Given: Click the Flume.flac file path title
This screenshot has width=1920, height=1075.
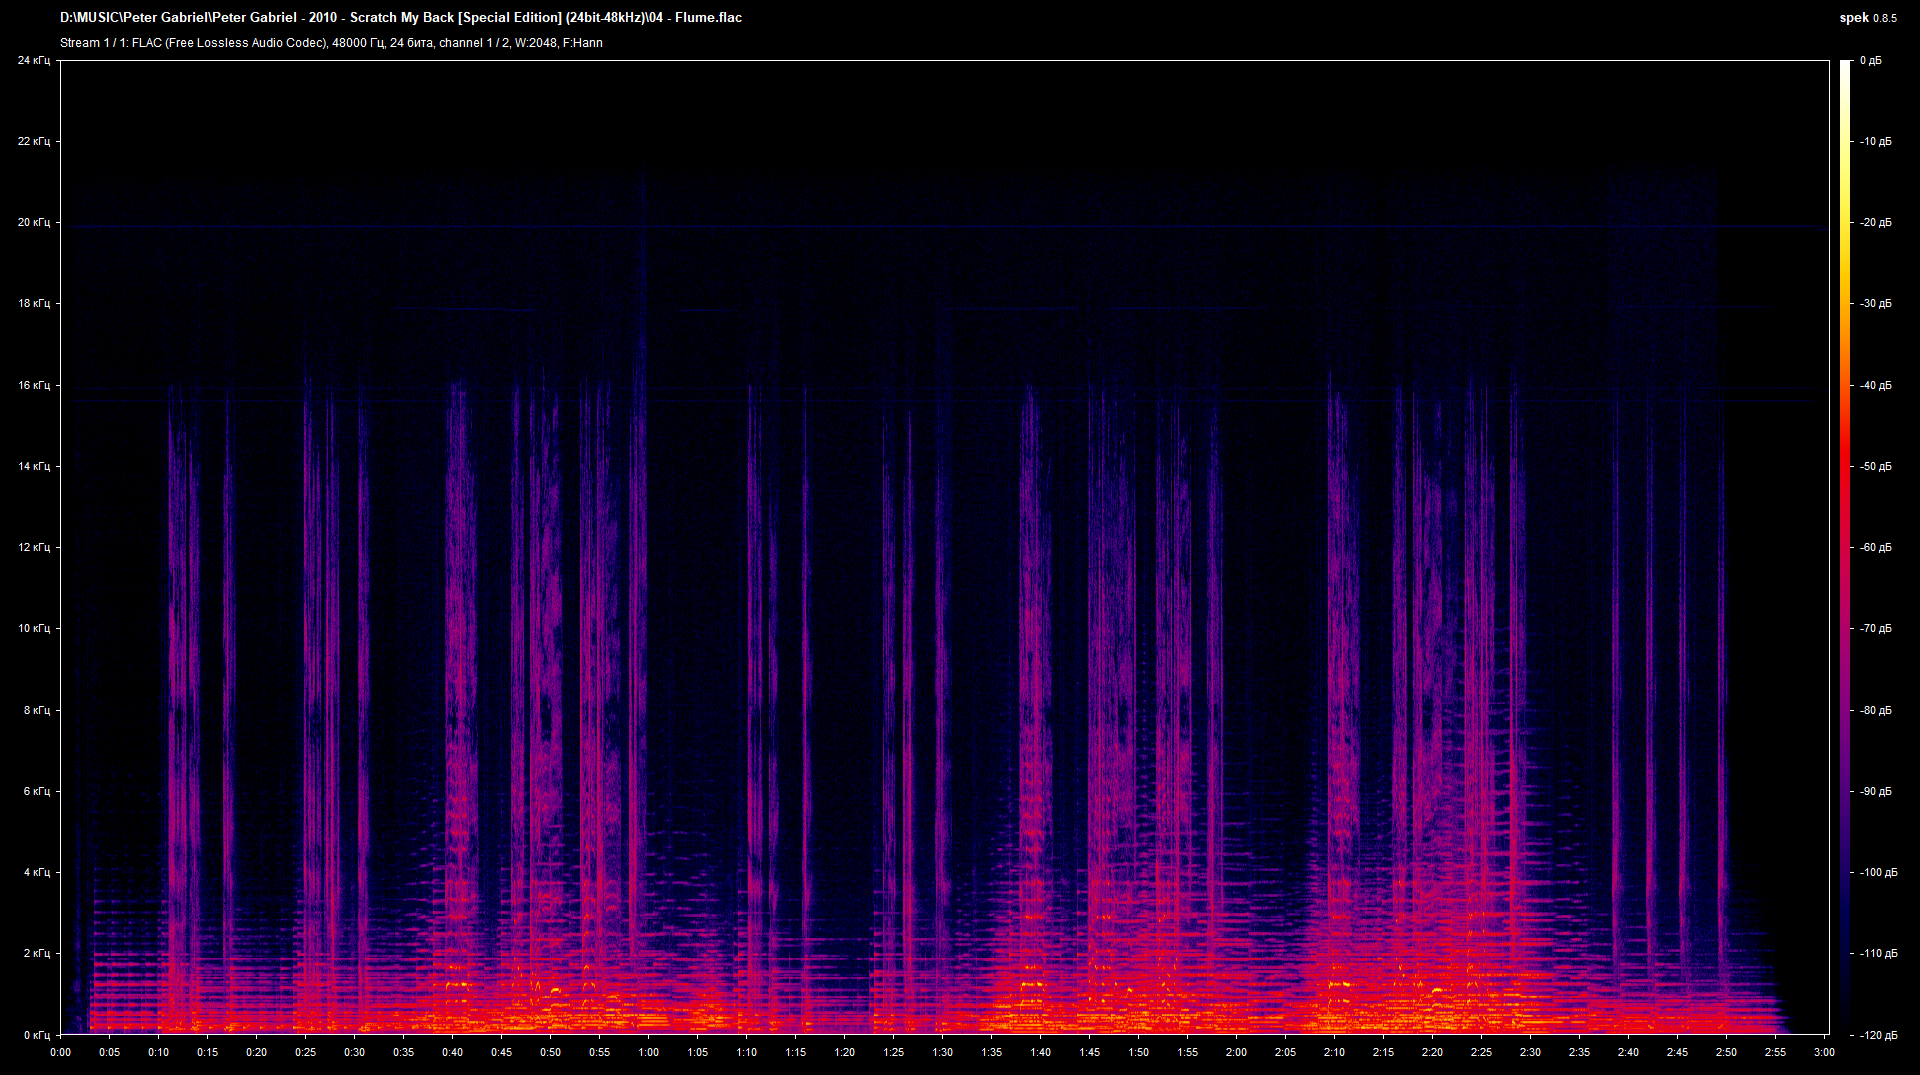Looking at the screenshot, I should click(x=401, y=17).
